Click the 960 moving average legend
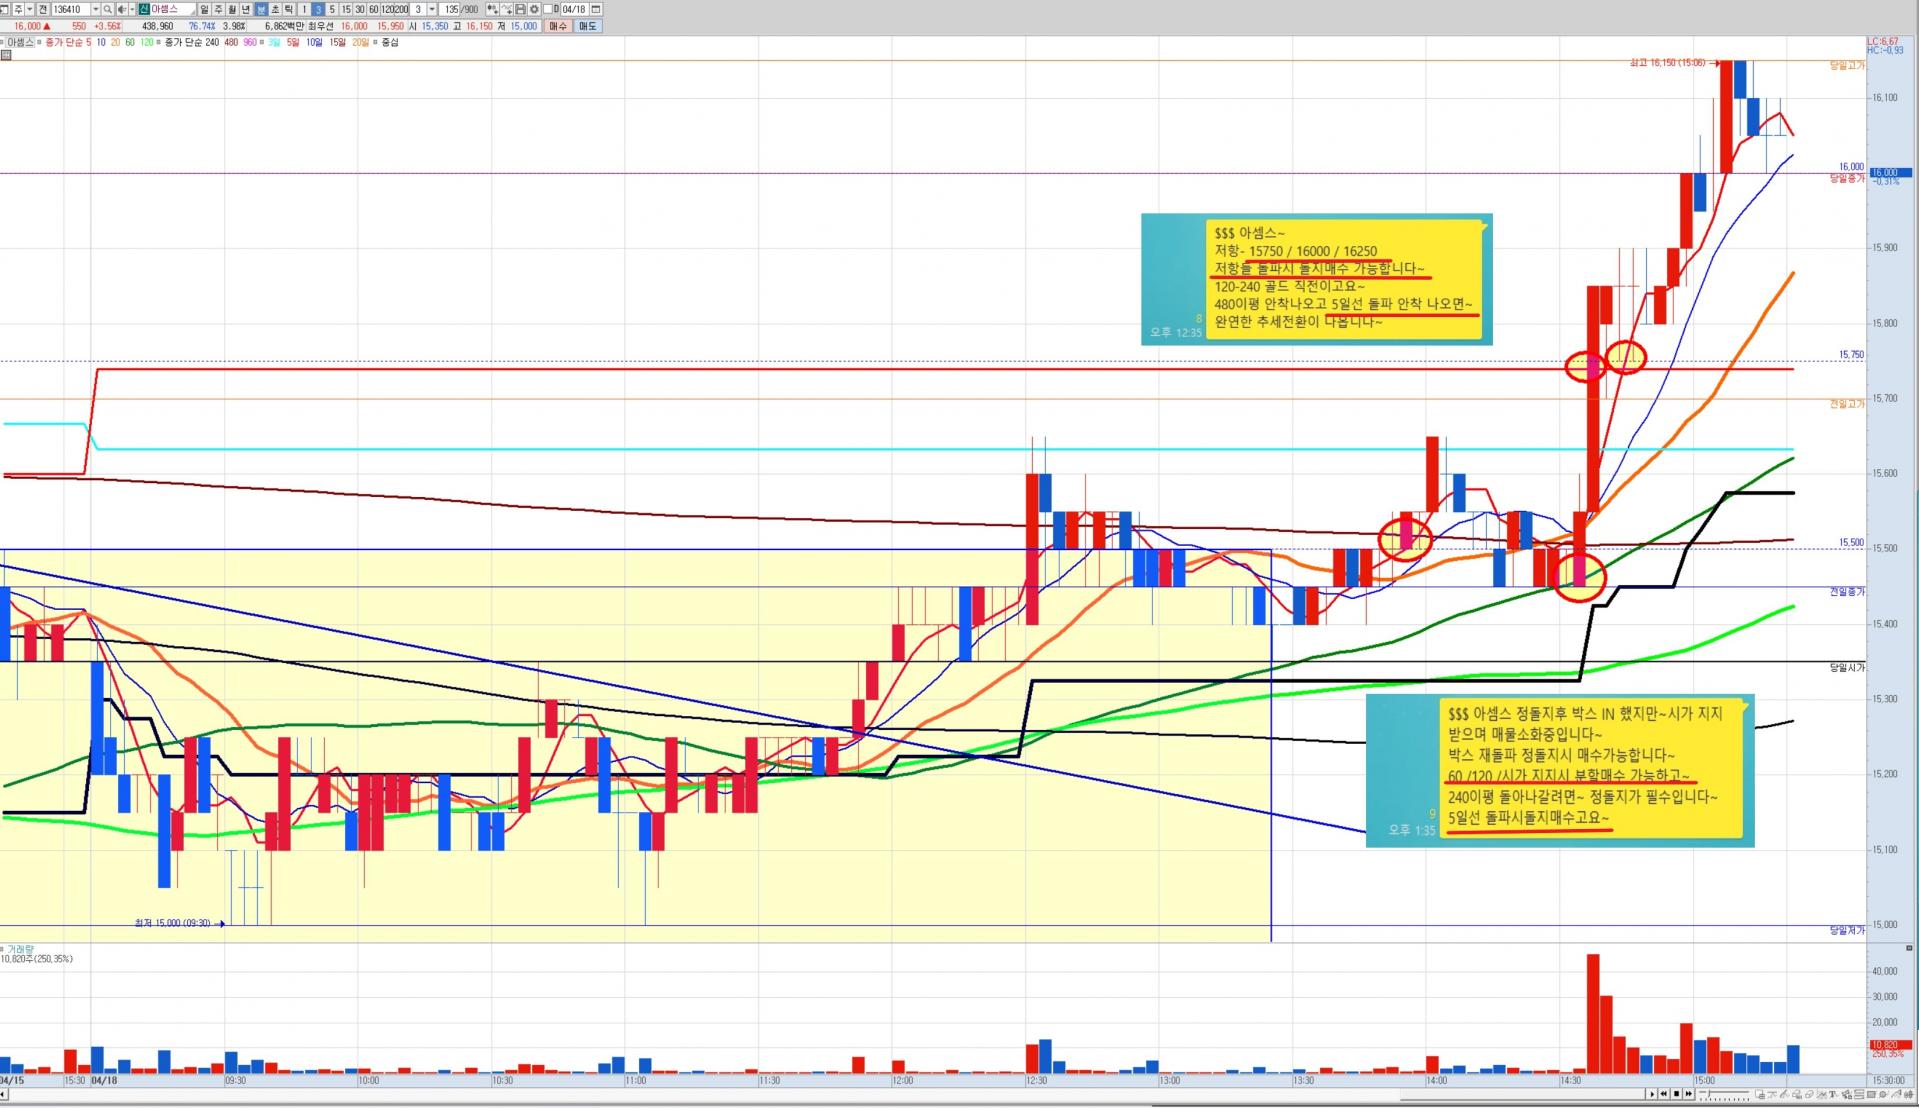Viewport: 1919px width, 1108px height. tap(250, 42)
